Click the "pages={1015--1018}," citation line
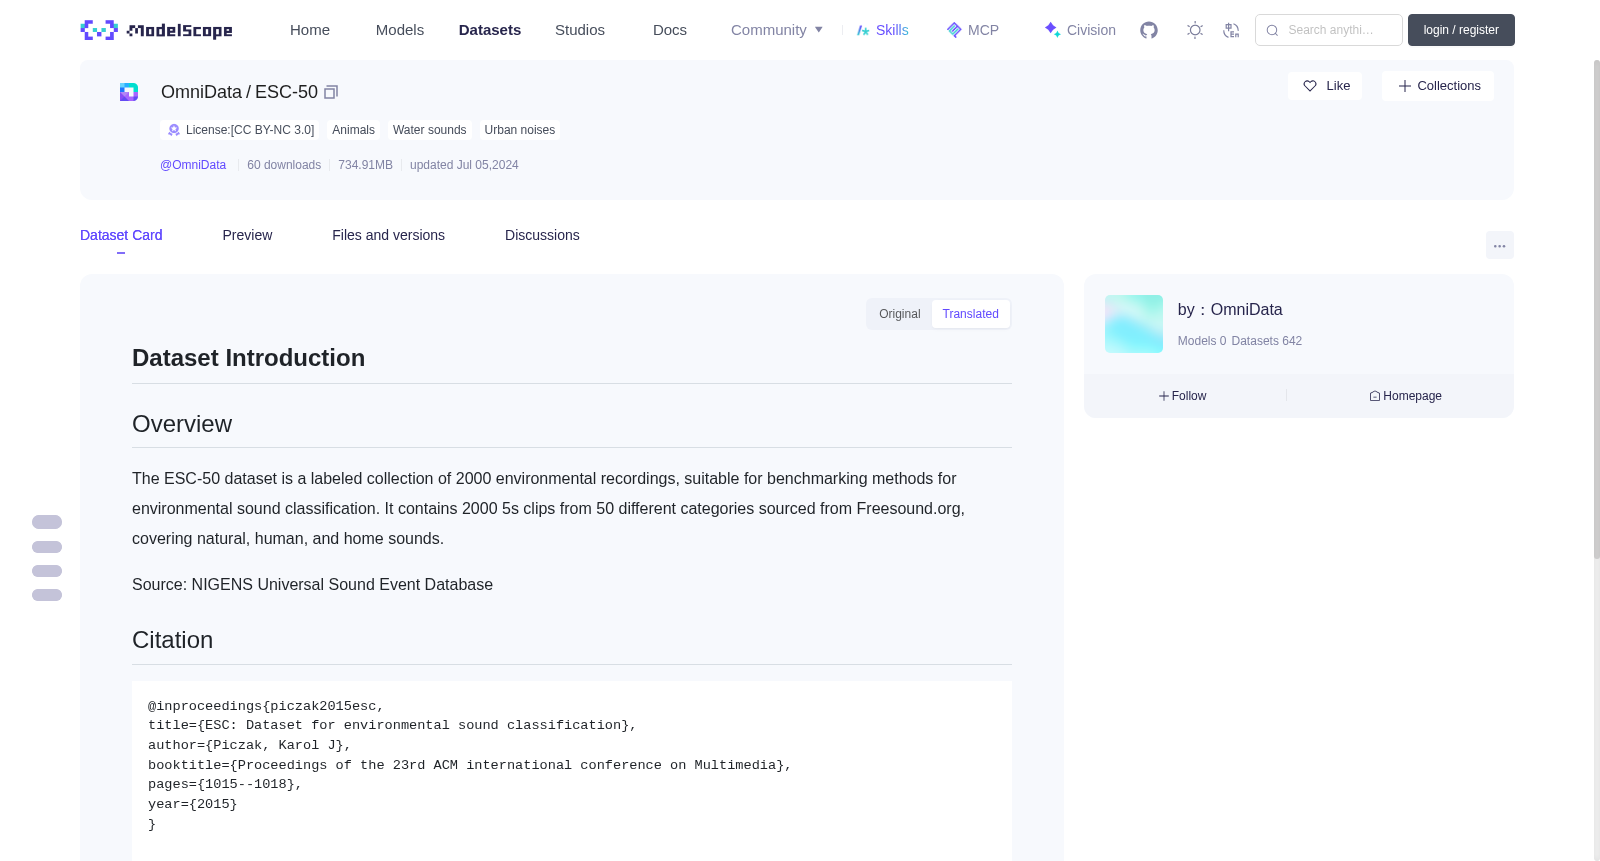This screenshot has width=1600, height=861. tap(225, 785)
